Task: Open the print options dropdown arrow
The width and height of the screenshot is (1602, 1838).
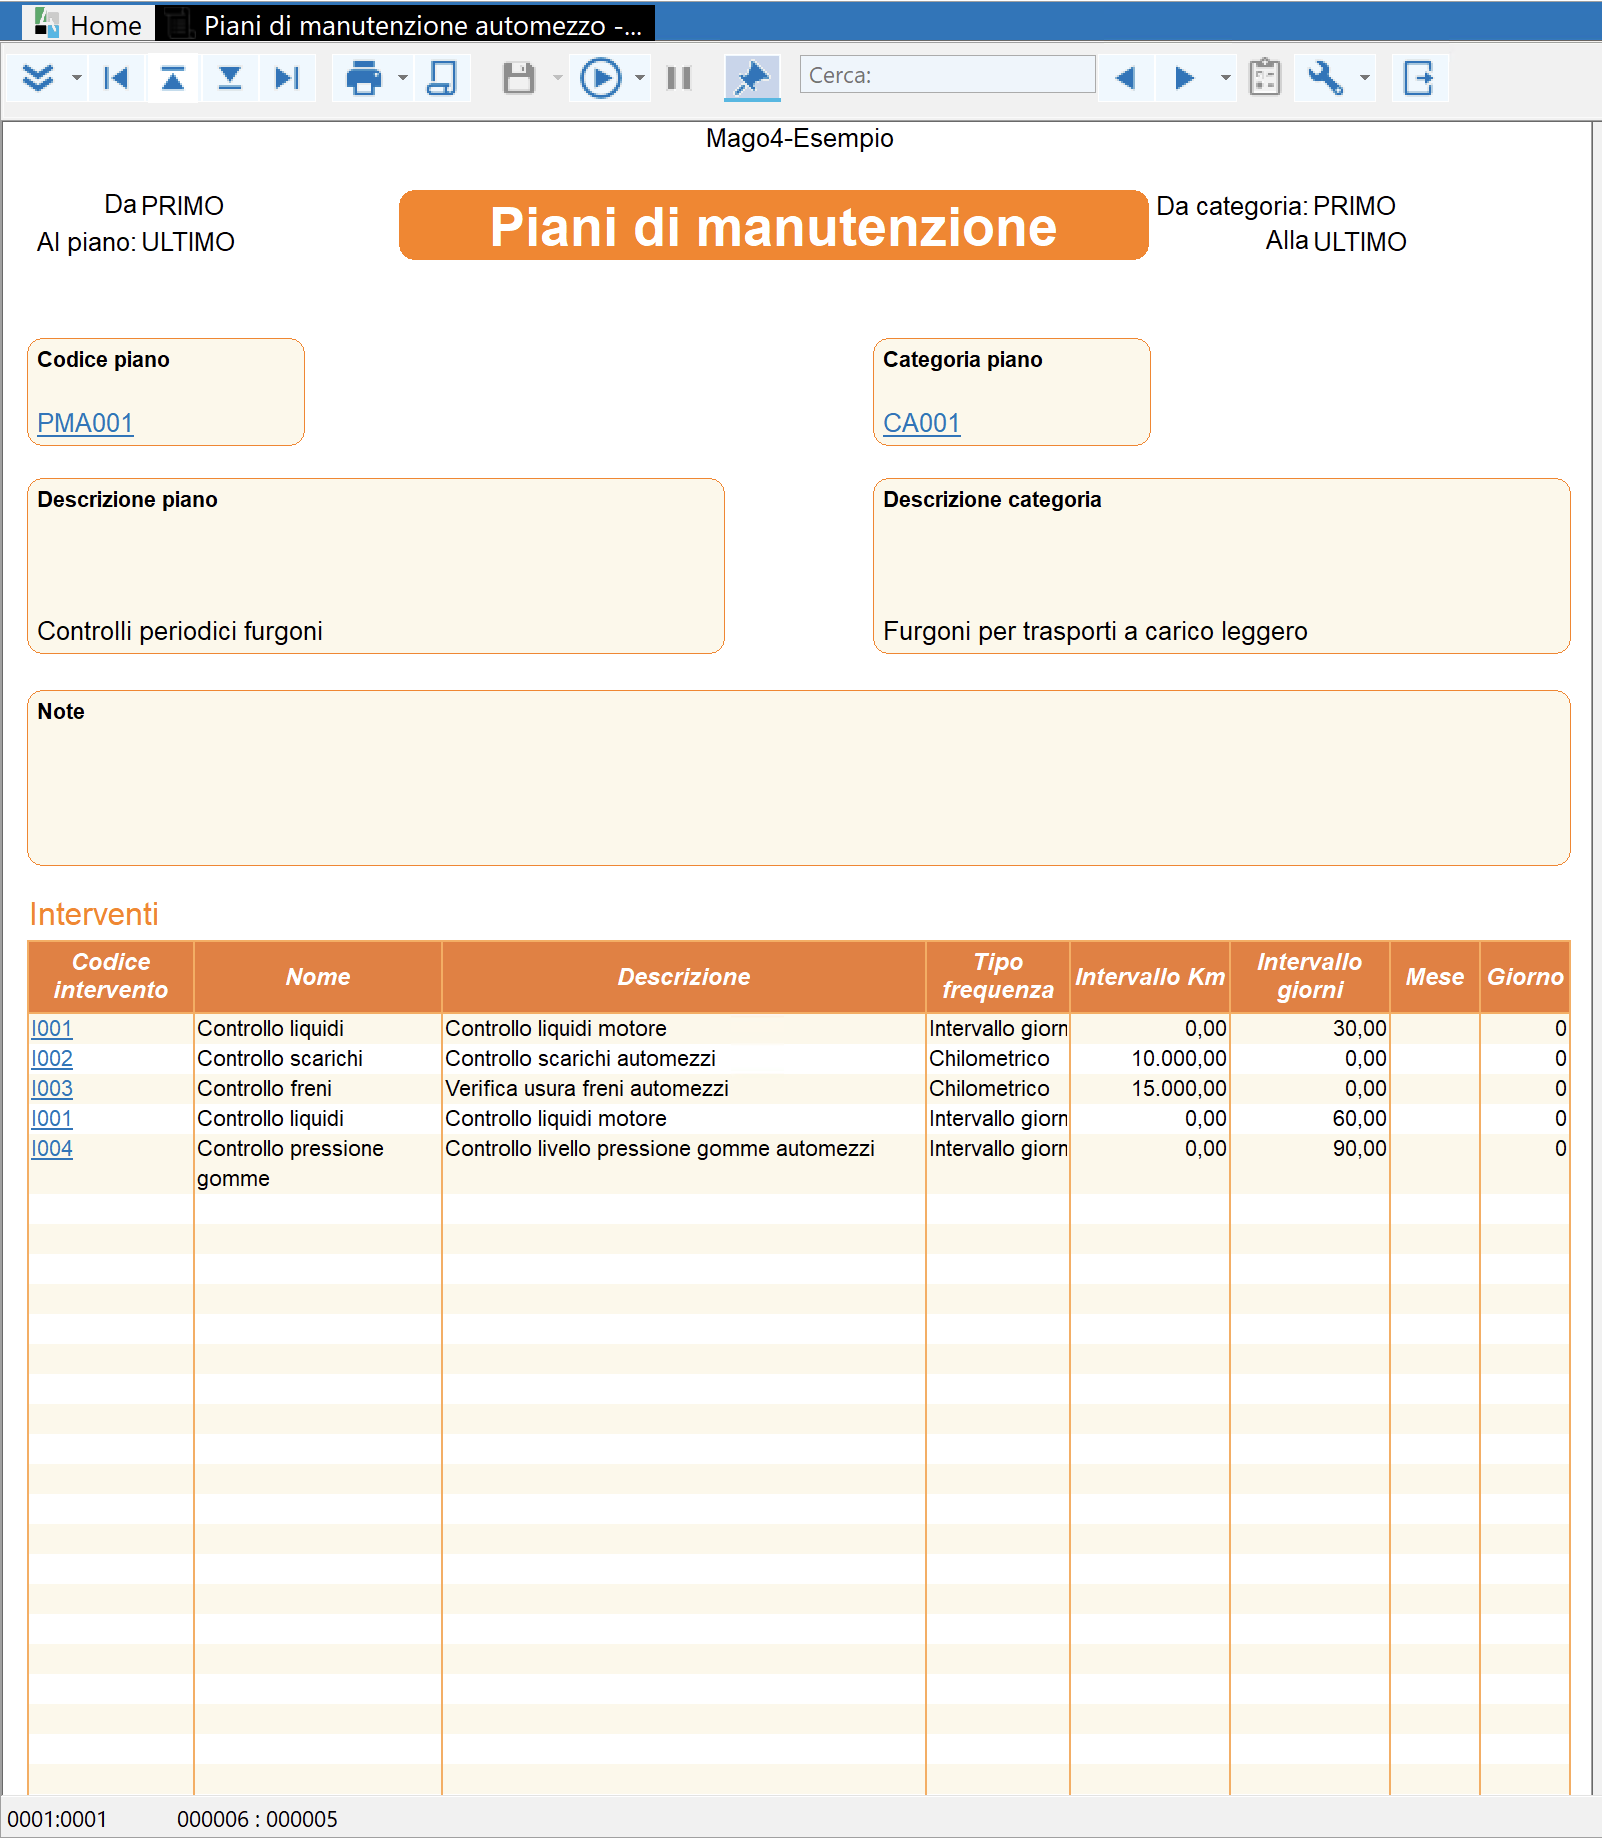Action: tap(402, 77)
